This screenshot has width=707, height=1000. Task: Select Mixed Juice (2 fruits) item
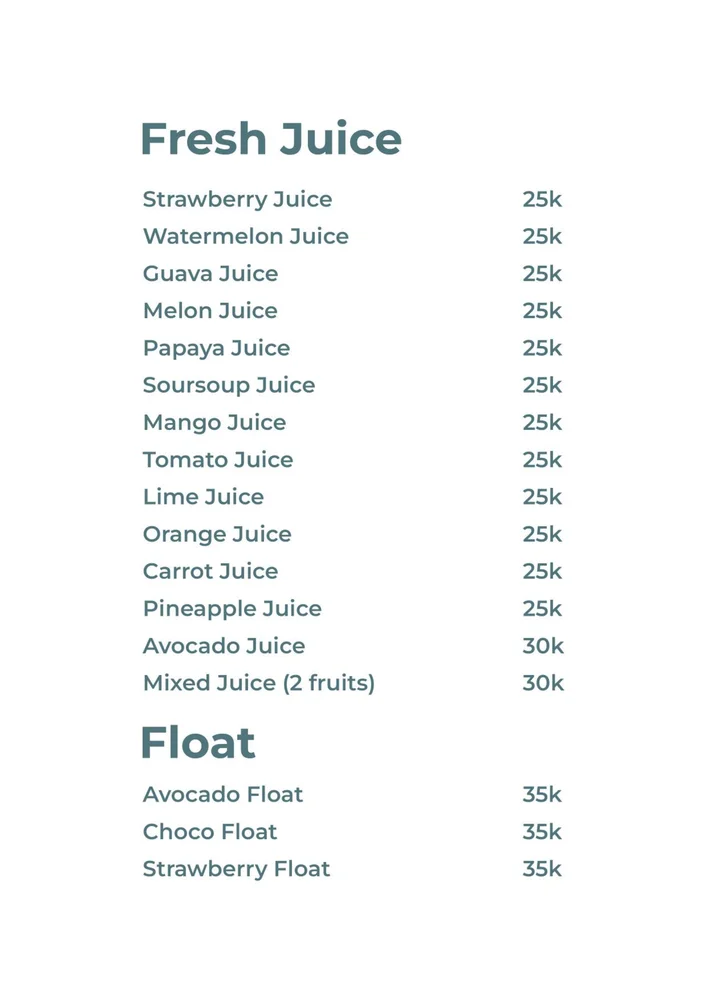click(259, 684)
